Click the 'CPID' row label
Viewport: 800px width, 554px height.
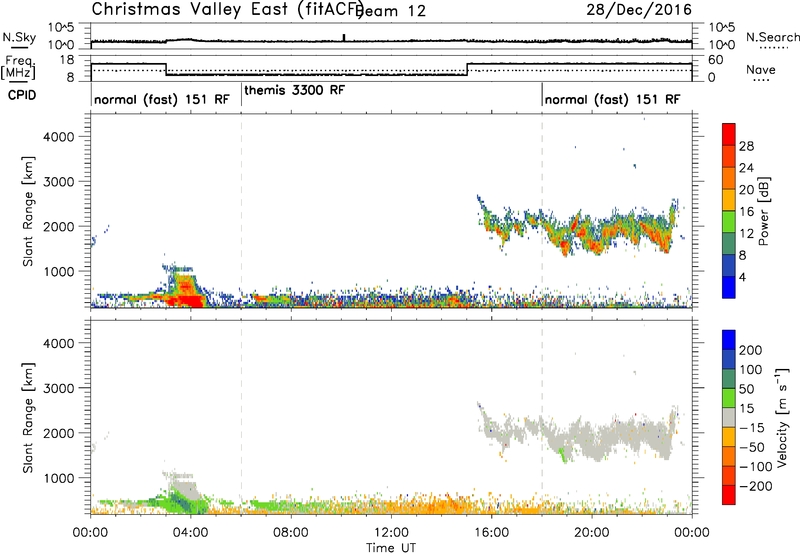[x=21, y=95]
